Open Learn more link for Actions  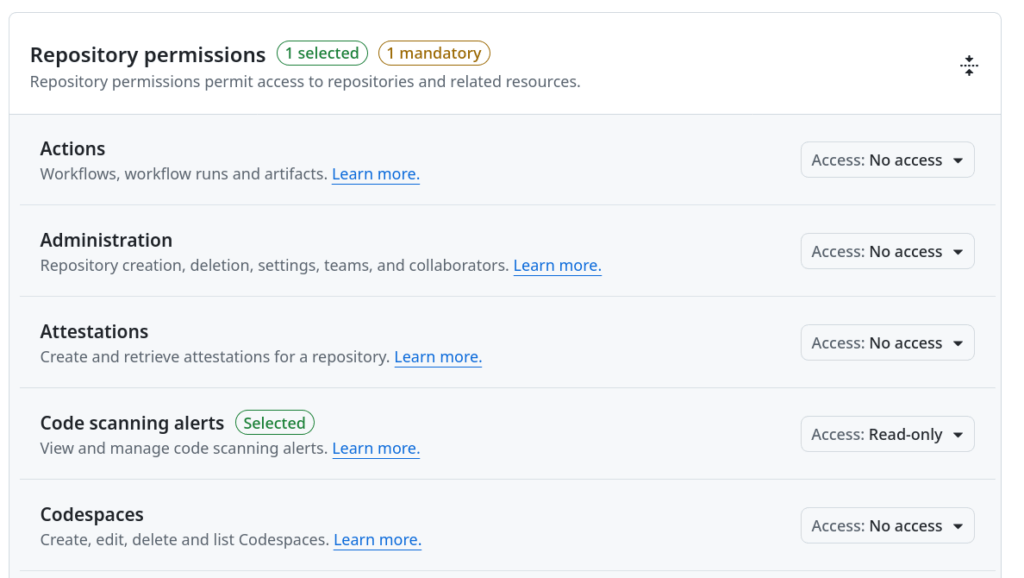376,174
